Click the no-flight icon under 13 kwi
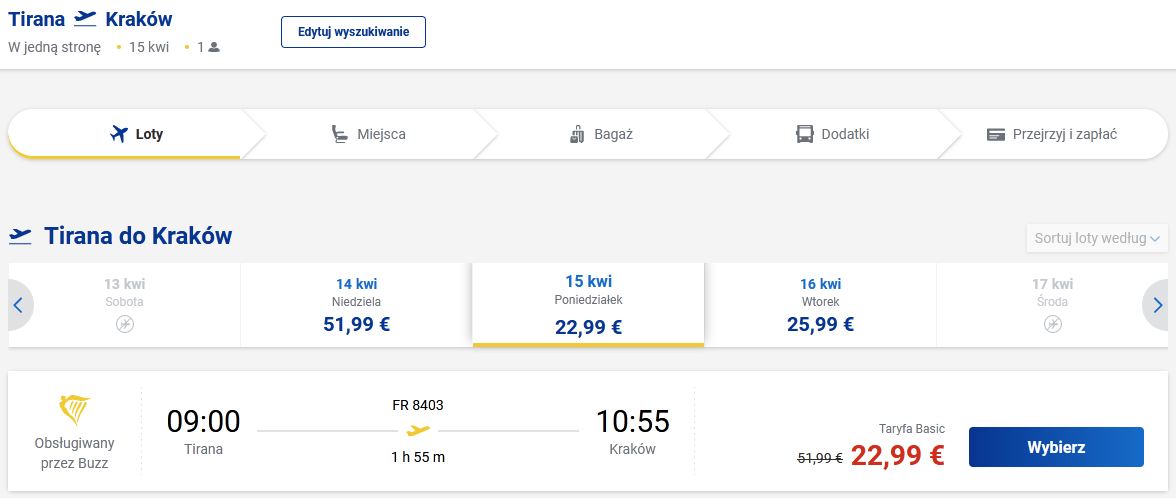 125,324
